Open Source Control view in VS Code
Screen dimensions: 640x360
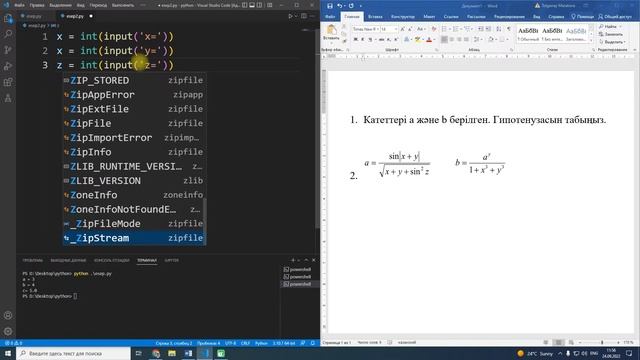tap(8, 50)
